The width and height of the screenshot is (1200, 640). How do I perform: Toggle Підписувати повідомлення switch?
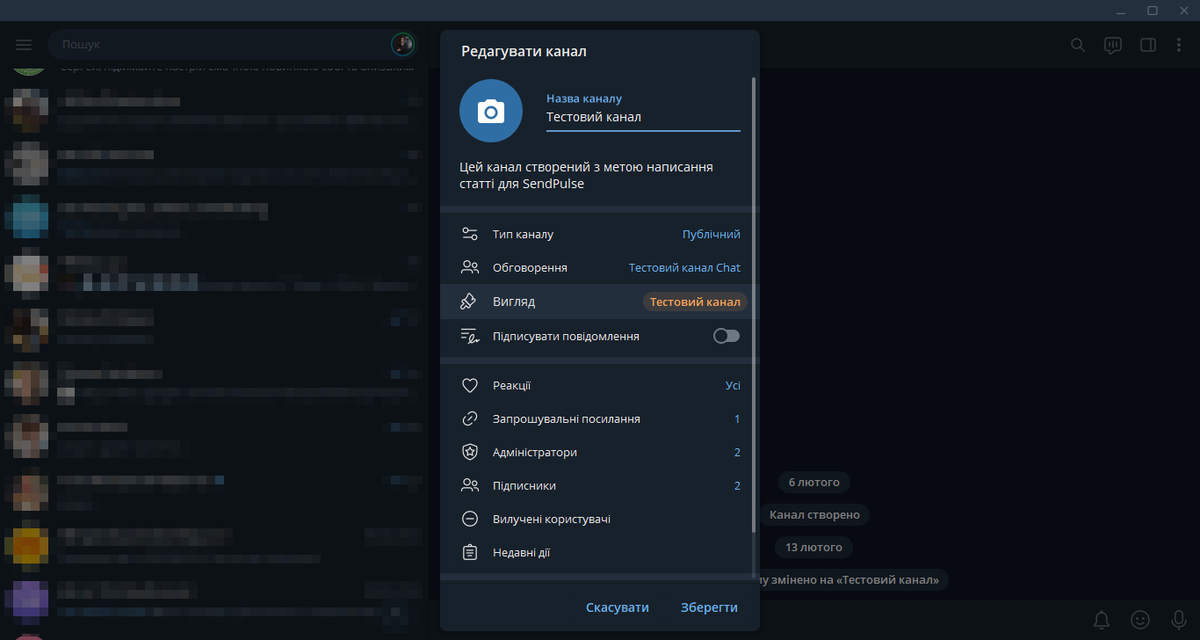(727, 336)
